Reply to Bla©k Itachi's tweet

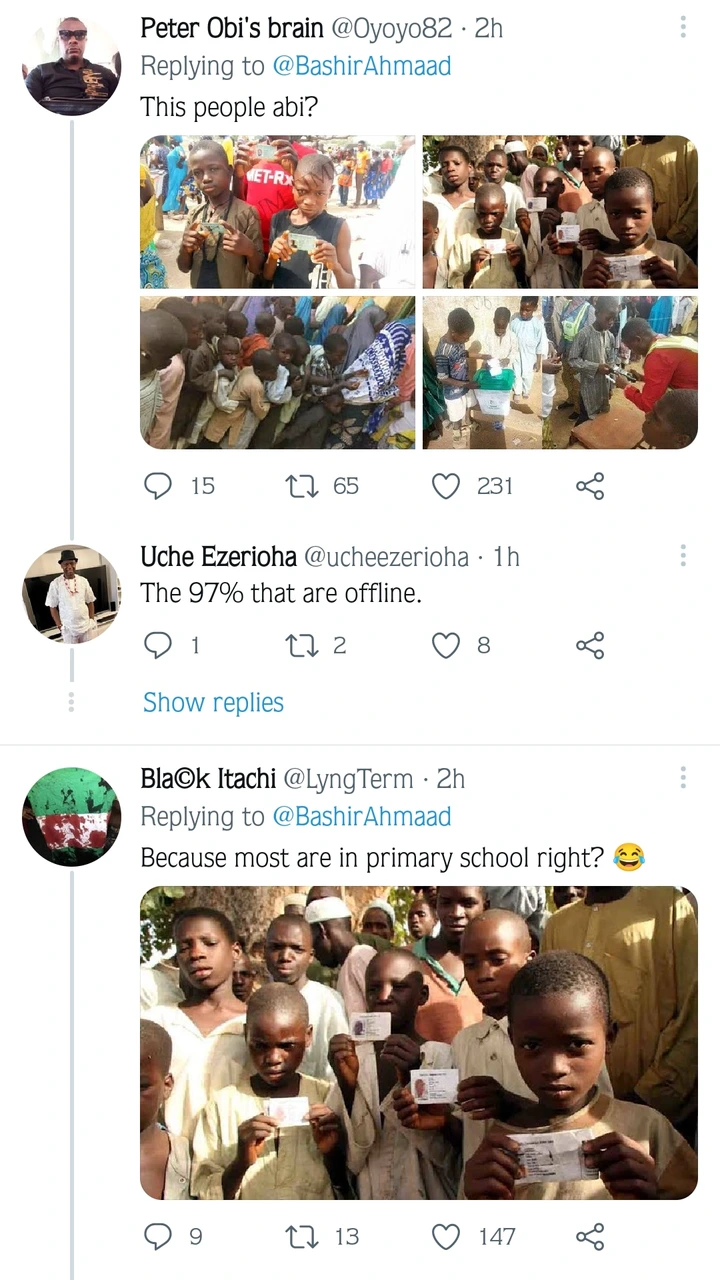(x=158, y=1237)
